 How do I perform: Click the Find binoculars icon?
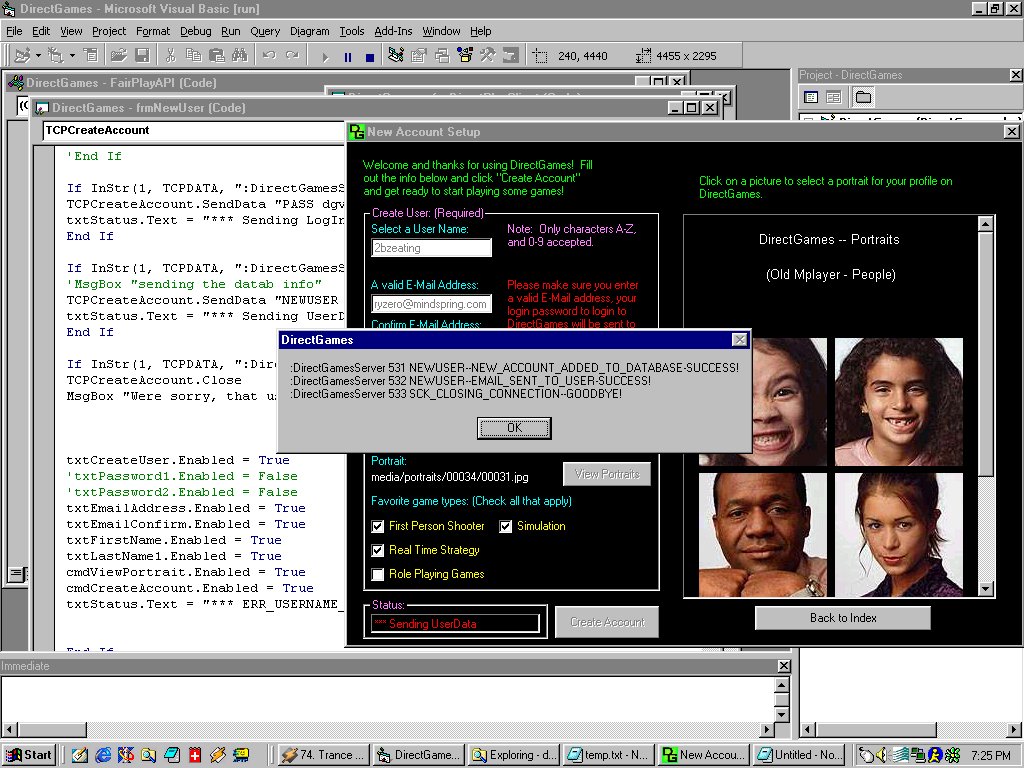coord(240,56)
